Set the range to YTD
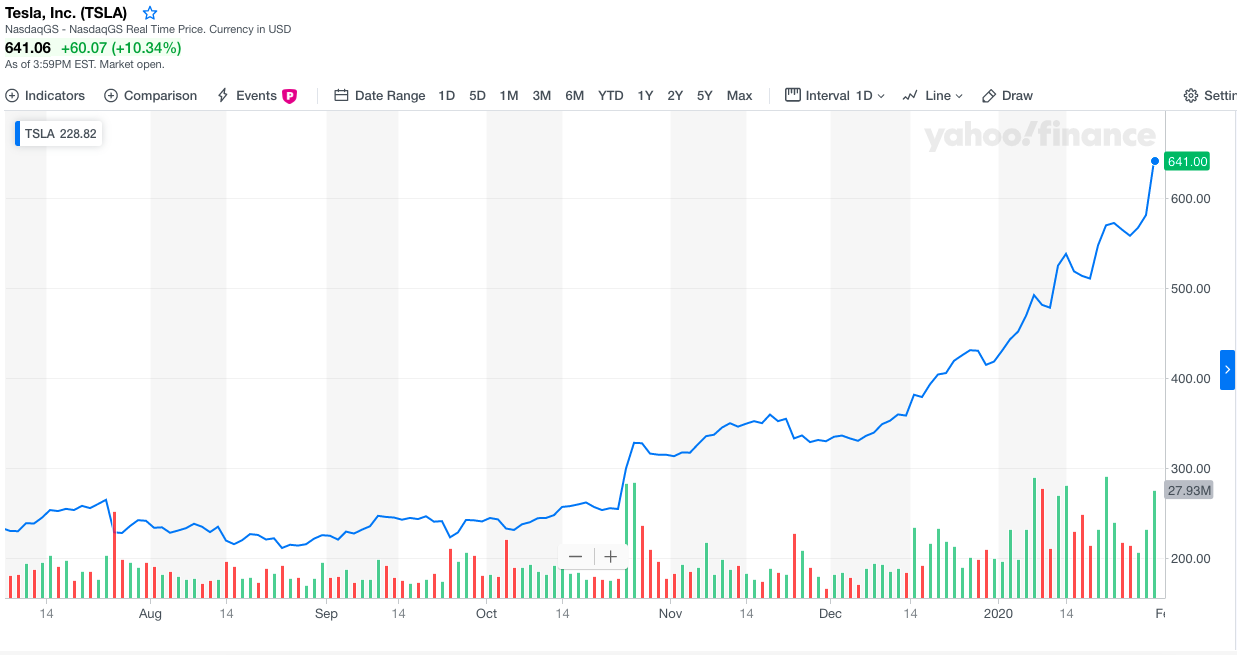1237x655 pixels. pyautogui.click(x=610, y=96)
